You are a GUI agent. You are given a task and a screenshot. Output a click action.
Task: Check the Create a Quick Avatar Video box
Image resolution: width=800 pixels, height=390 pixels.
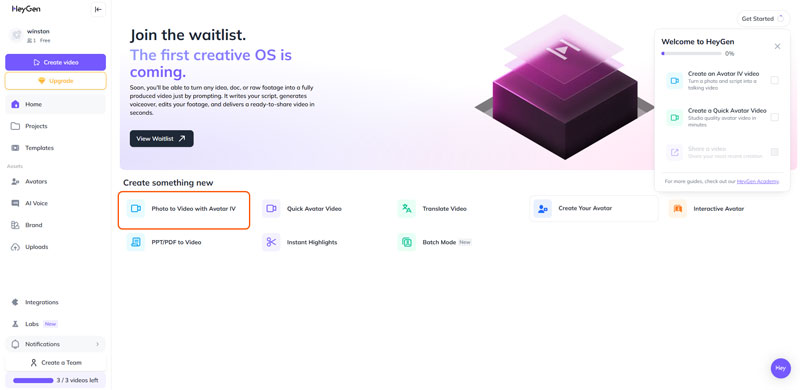tap(774, 117)
